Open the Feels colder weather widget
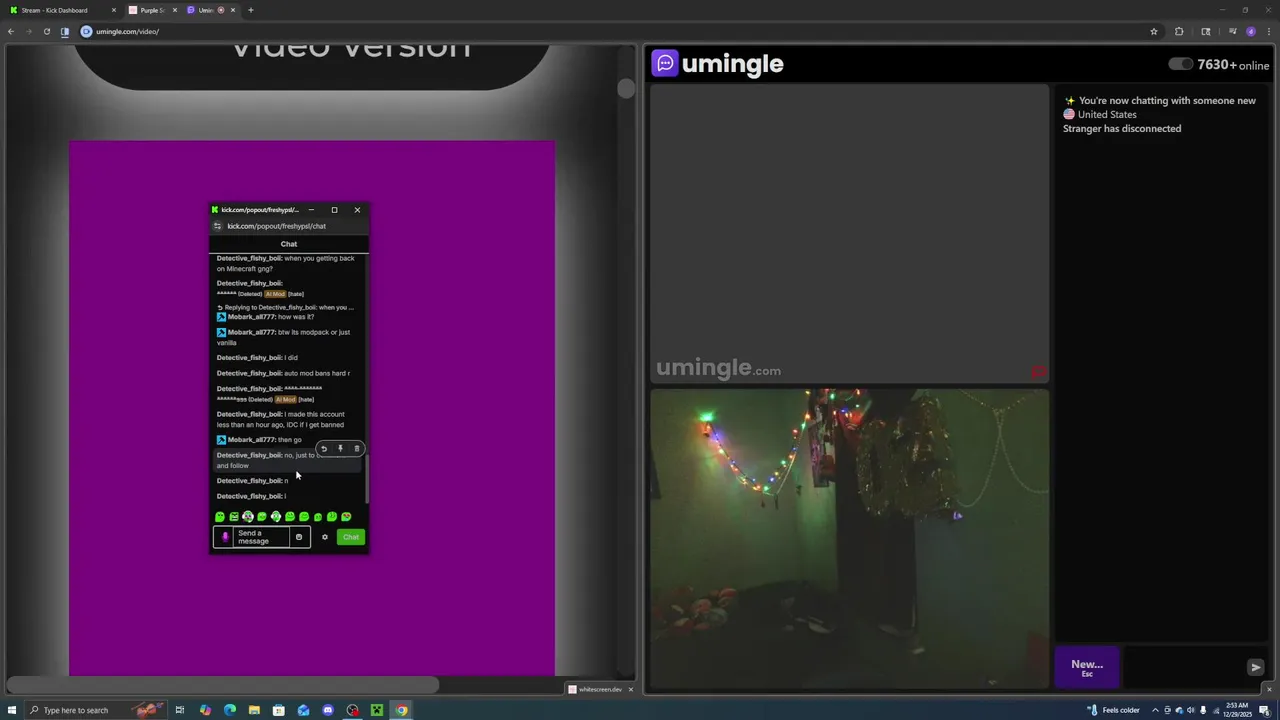 point(1114,710)
